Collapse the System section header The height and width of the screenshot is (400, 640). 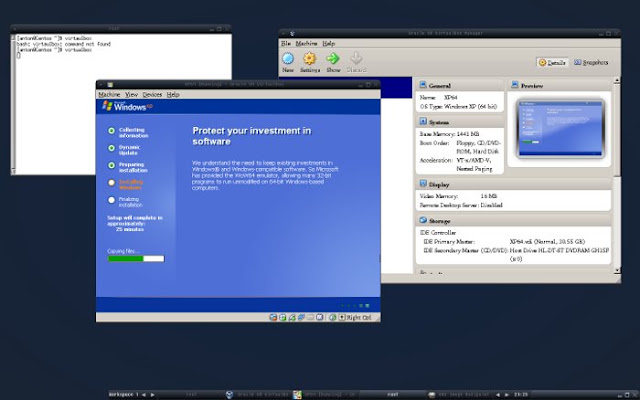coord(460,122)
